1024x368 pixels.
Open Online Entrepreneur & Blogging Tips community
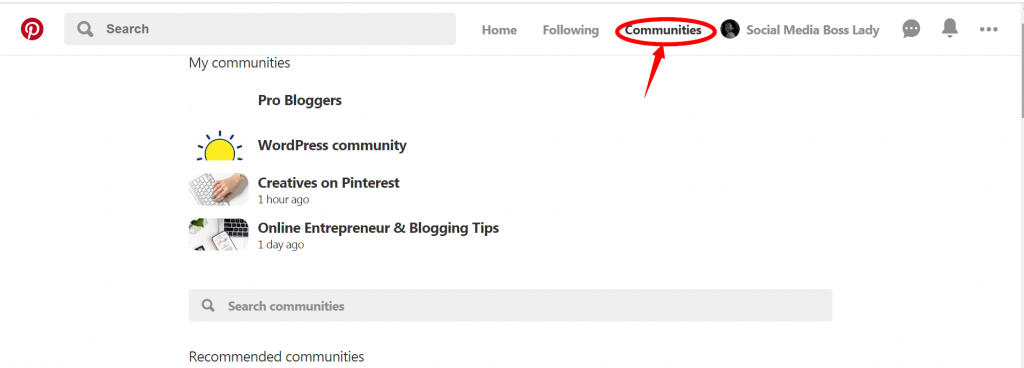[x=378, y=228]
